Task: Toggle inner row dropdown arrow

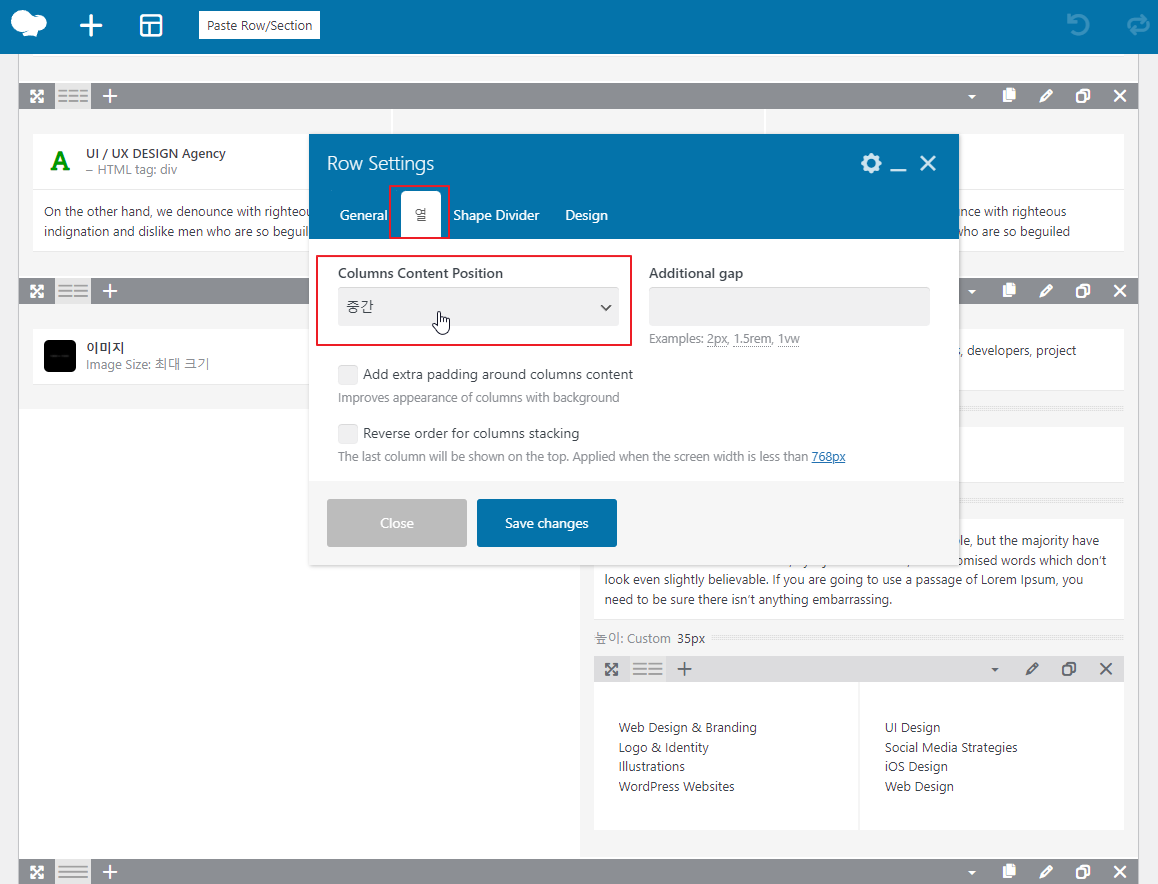Action: 995,670
